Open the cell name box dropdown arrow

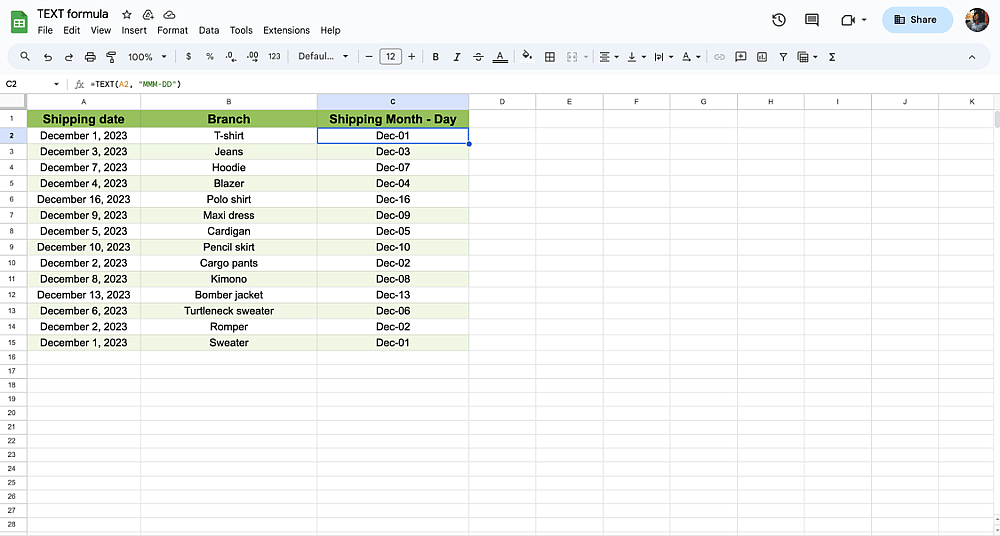tap(56, 84)
